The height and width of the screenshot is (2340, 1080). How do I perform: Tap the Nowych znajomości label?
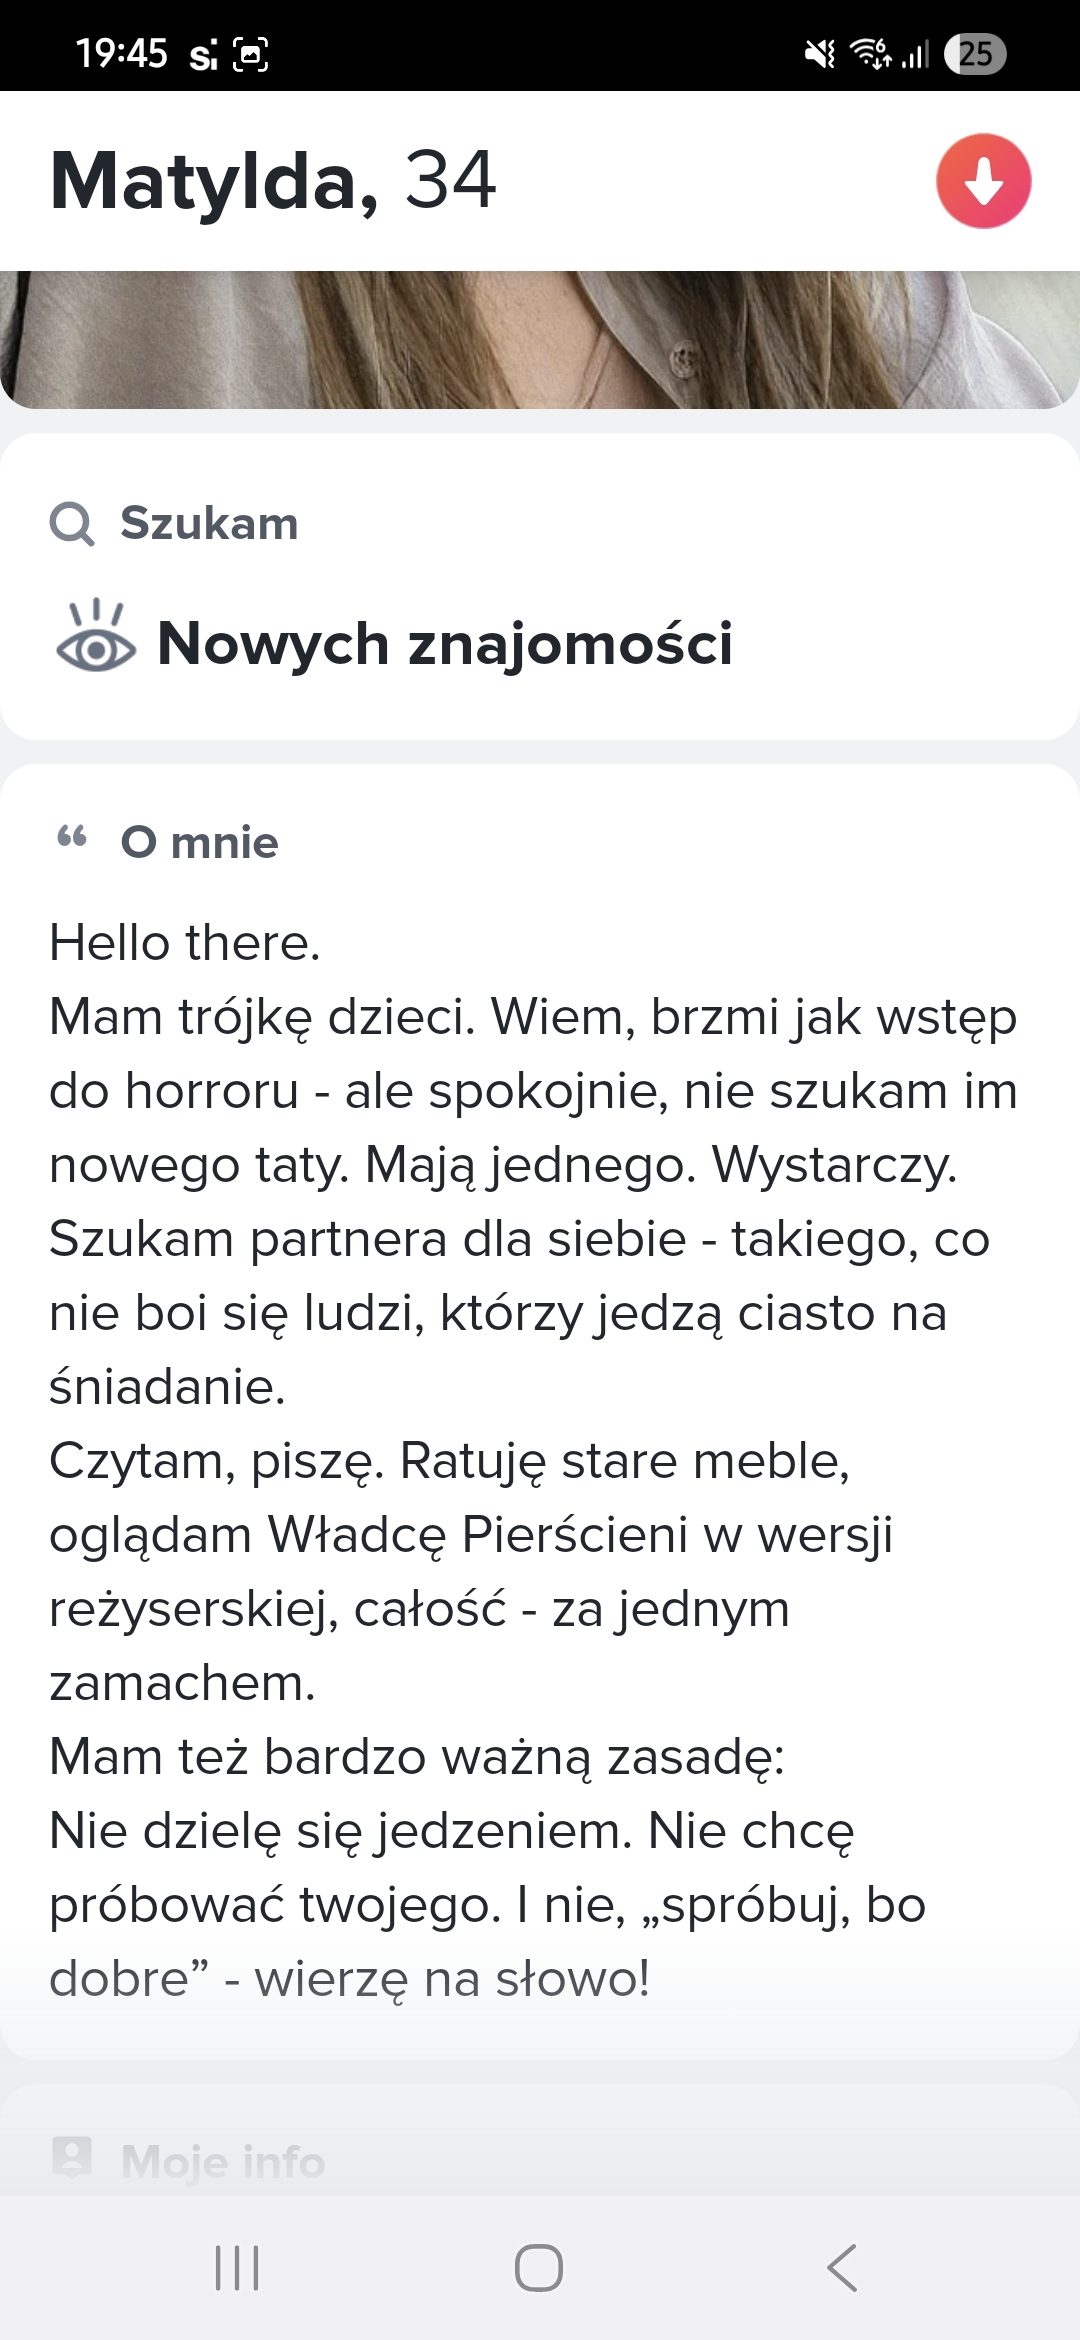click(445, 643)
